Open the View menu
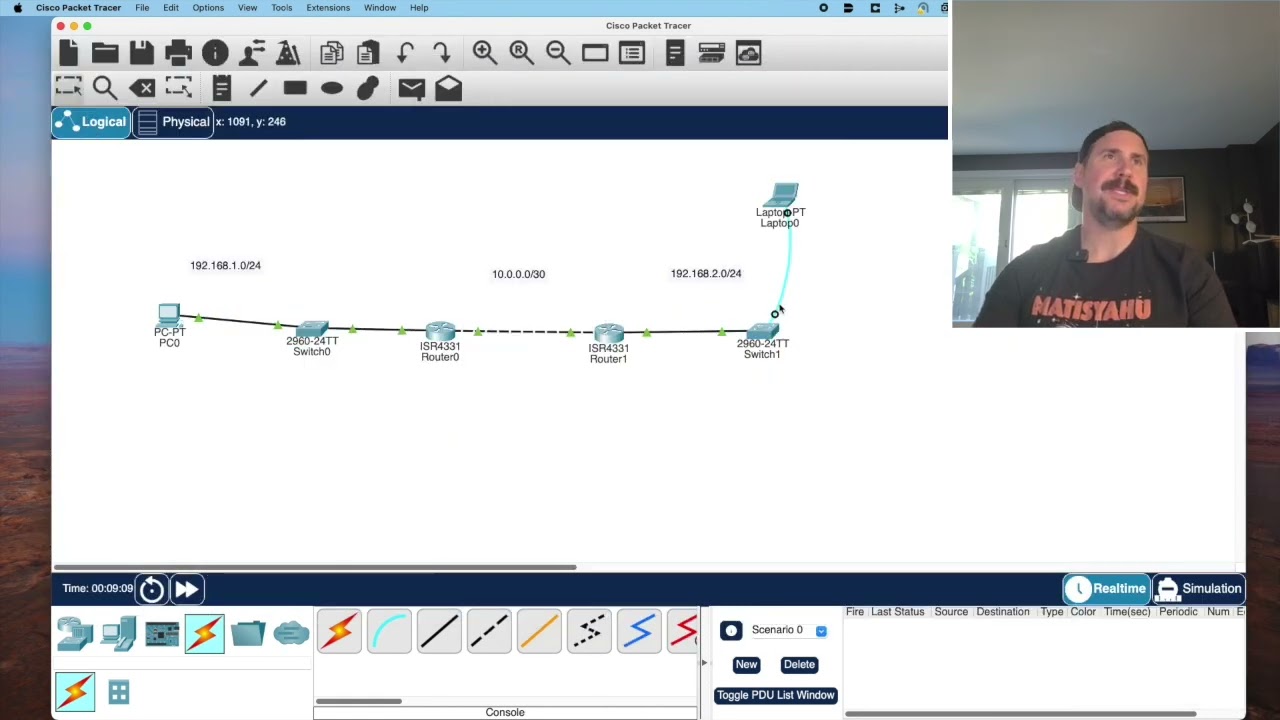The width and height of the screenshot is (1280, 720). click(x=247, y=8)
